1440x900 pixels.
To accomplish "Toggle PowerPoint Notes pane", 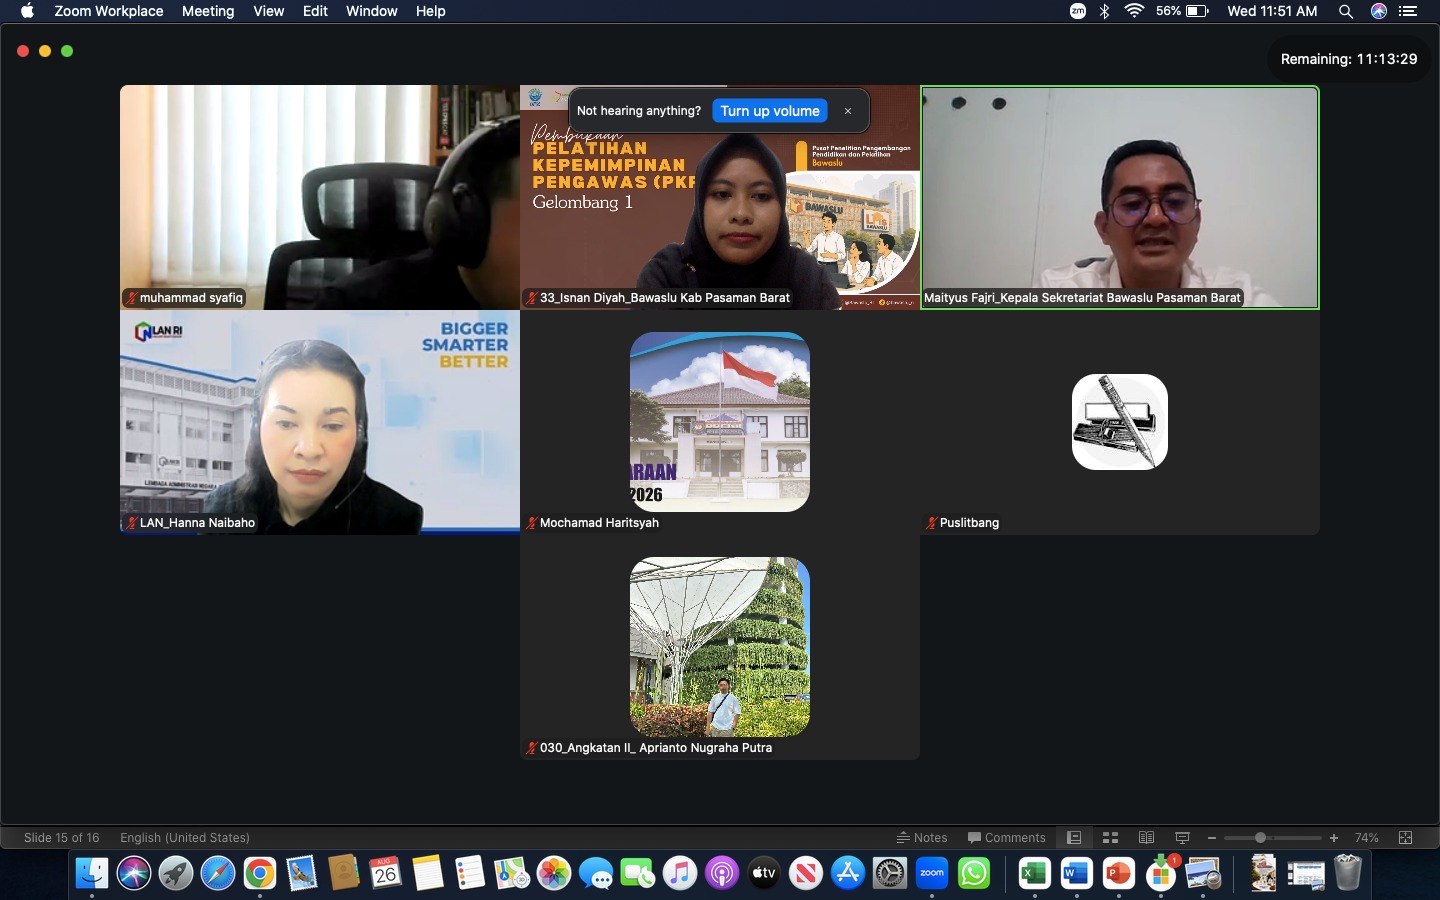I will tap(922, 838).
